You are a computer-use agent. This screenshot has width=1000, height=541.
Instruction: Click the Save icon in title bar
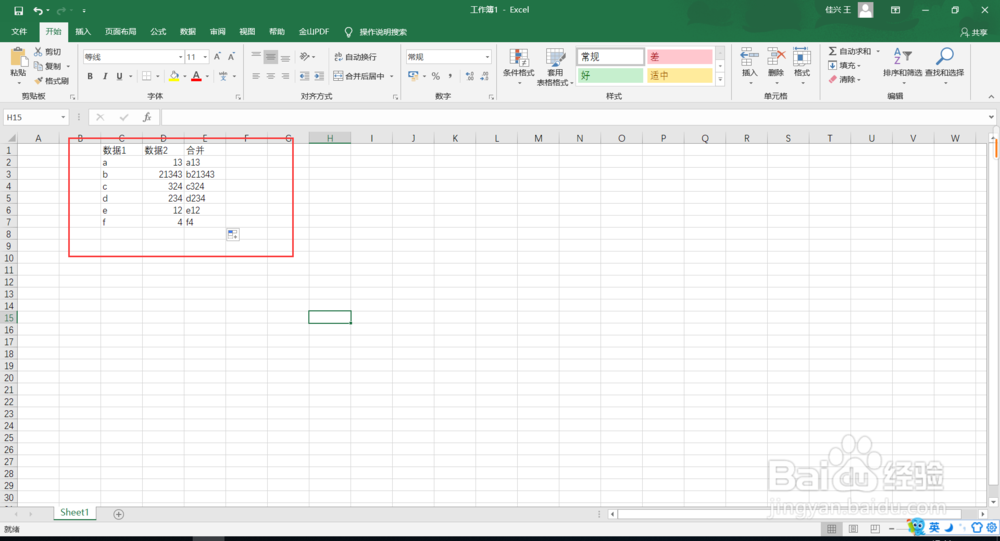[18, 10]
